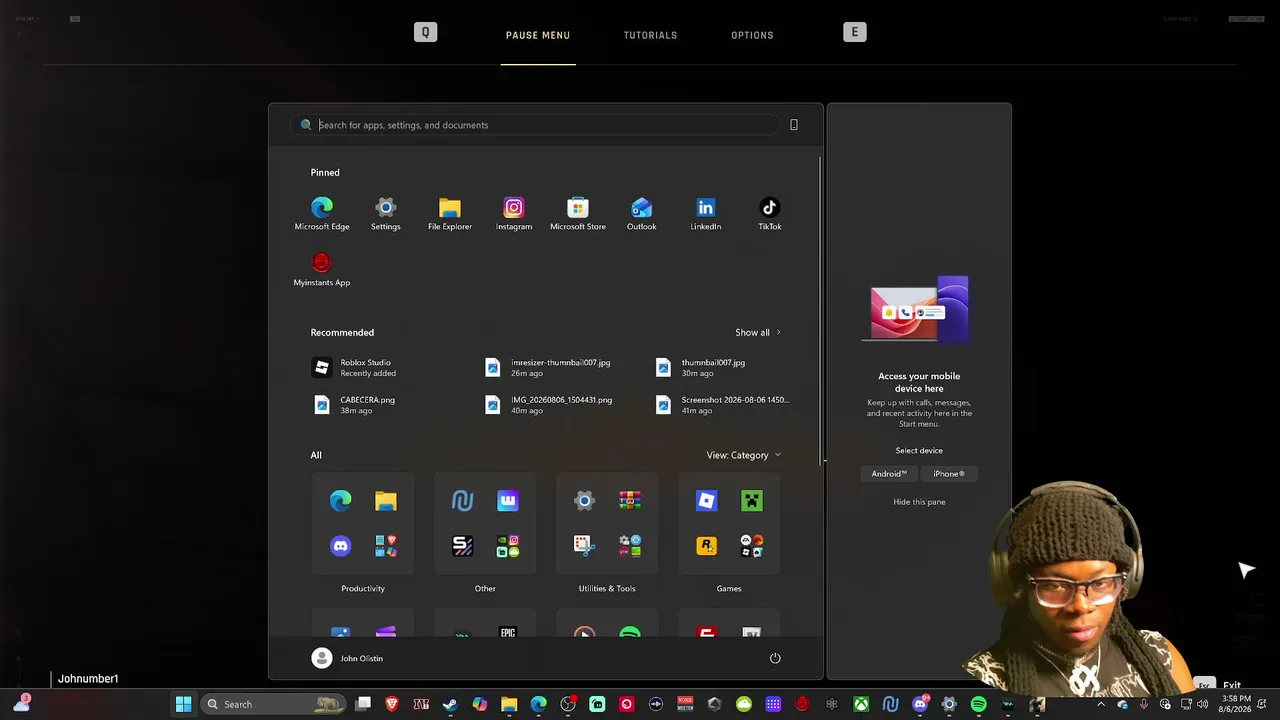Image resolution: width=1280 pixels, height=720 pixels.
Task: Select iPhone as mobile device
Action: point(949,474)
